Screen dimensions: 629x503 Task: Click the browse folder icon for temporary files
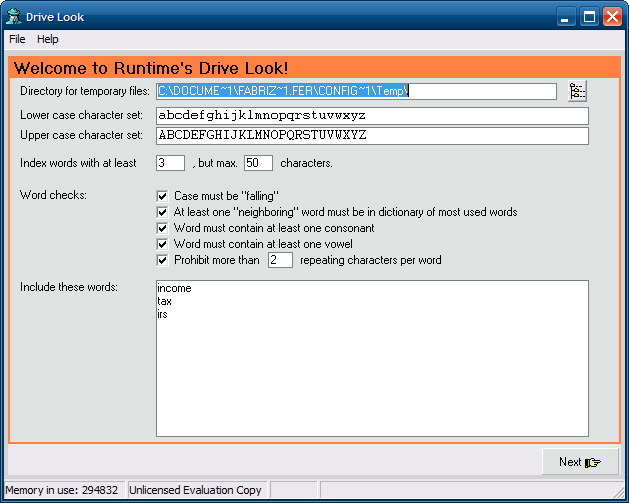pyautogui.click(x=577, y=91)
